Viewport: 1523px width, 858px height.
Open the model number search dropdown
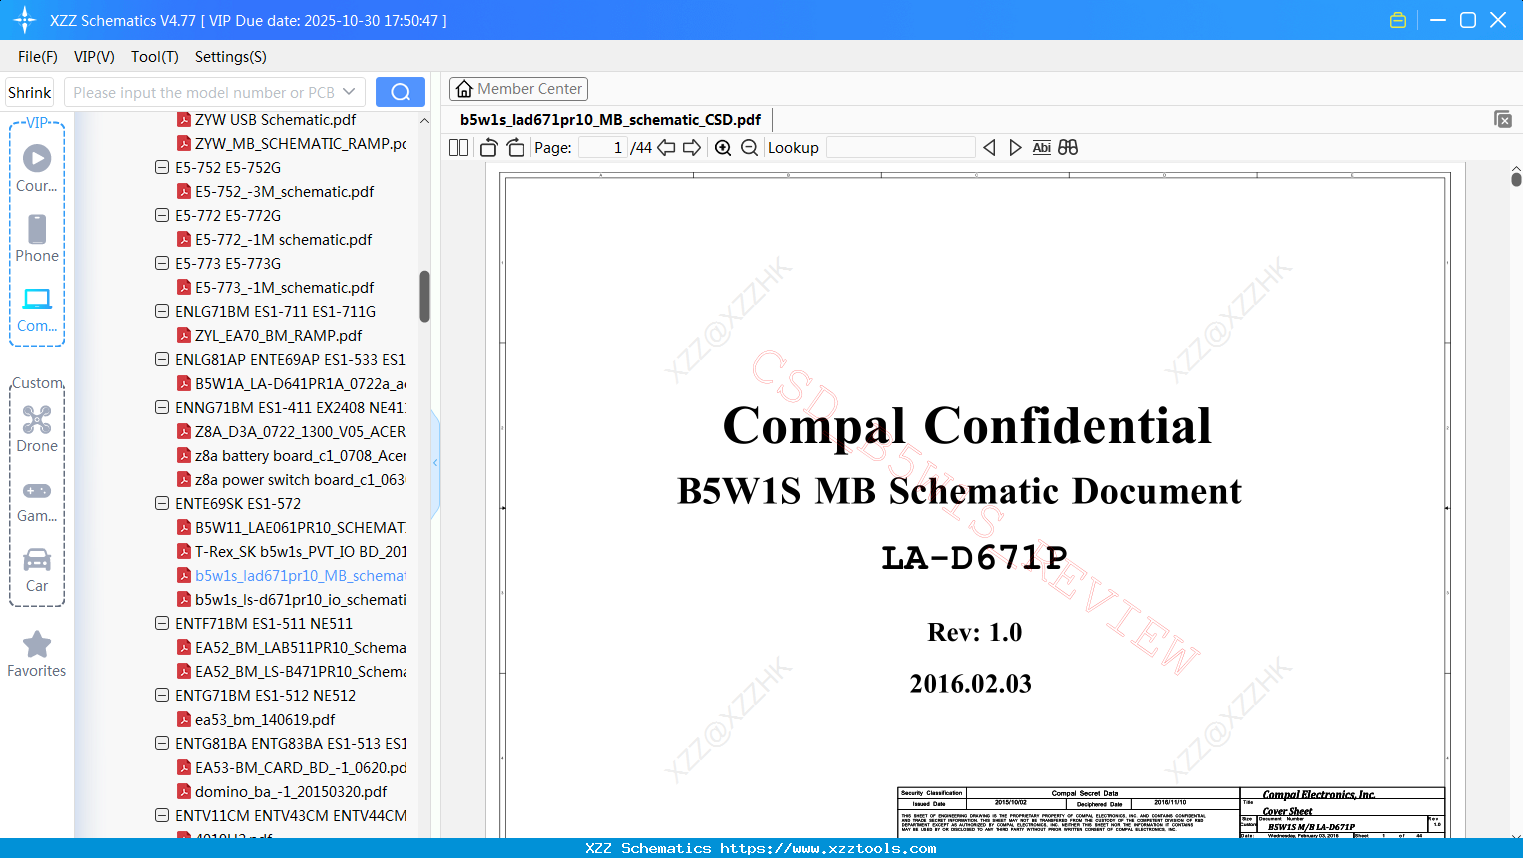[x=349, y=92]
